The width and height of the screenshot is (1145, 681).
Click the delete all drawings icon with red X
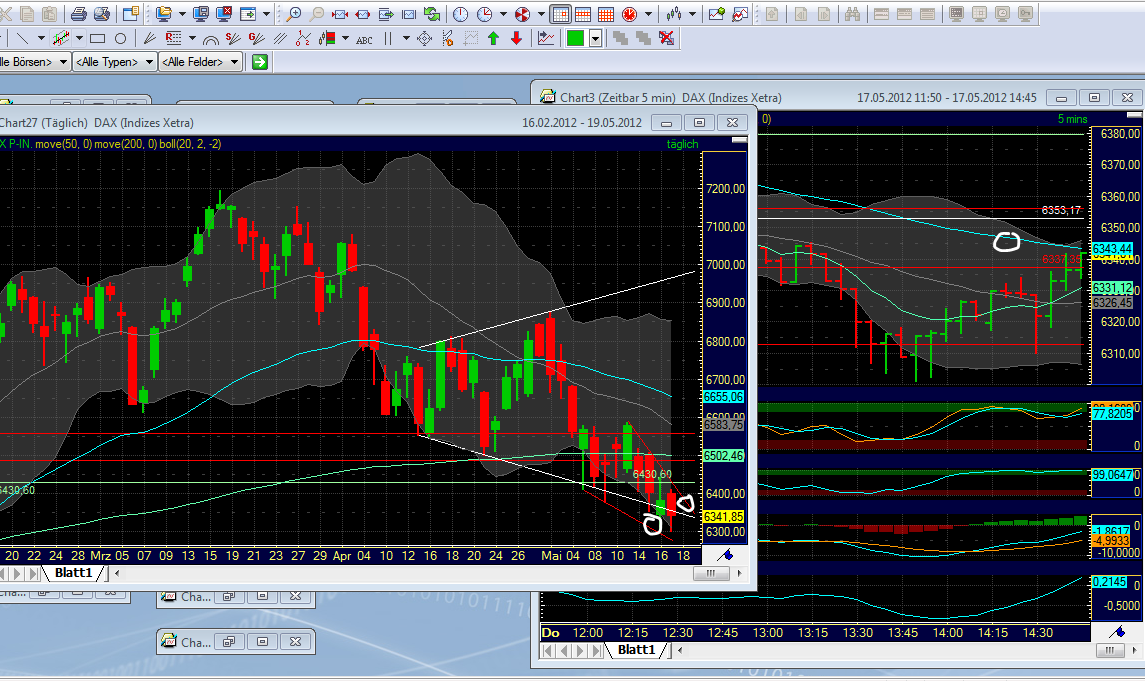(x=666, y=38)
